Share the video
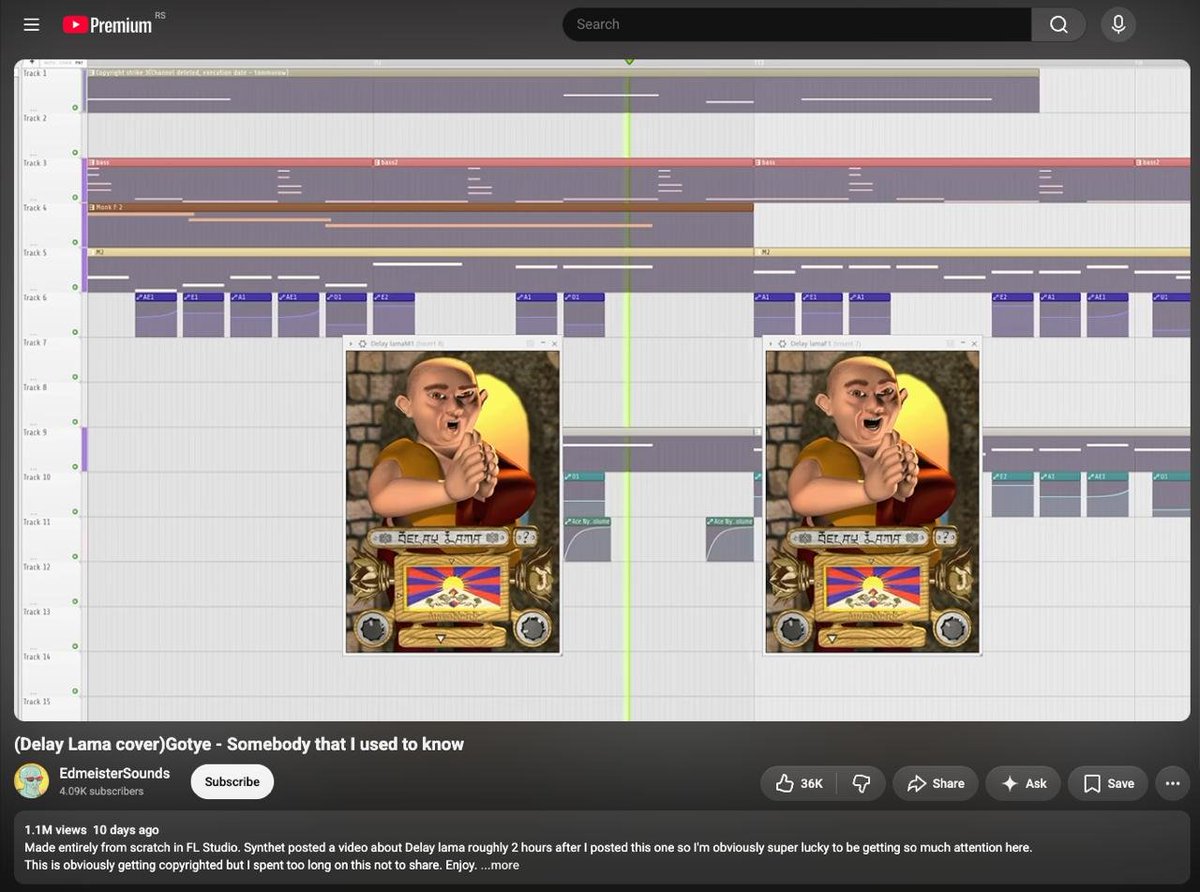 click(935, 784)
